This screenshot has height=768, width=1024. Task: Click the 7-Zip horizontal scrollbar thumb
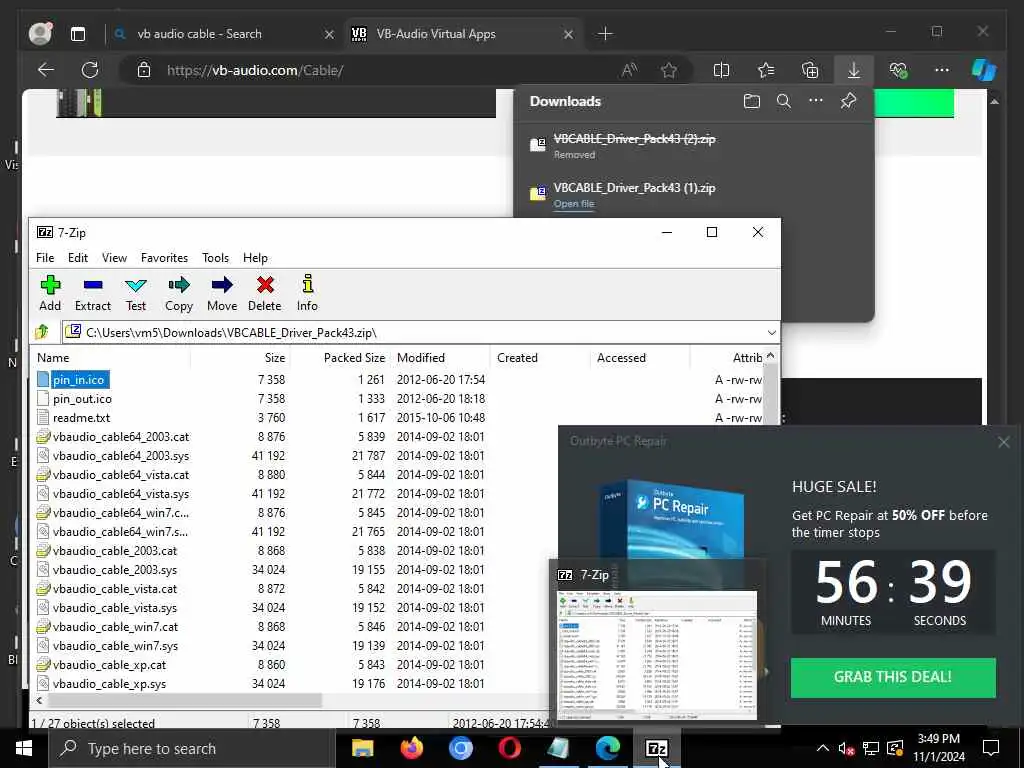tap(185, 700)
